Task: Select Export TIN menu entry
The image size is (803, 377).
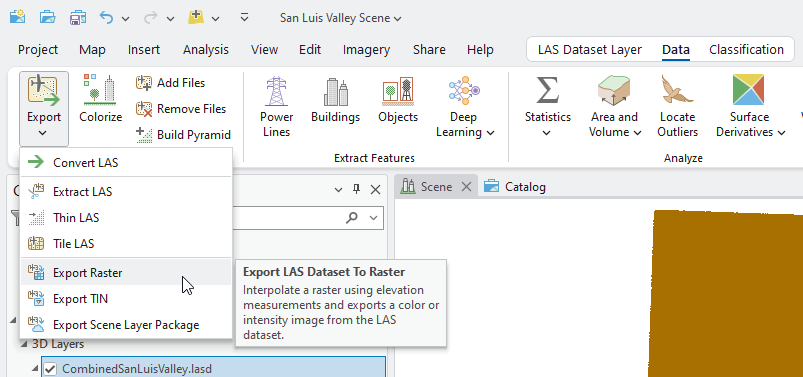Action: click(x=126, y=299)
